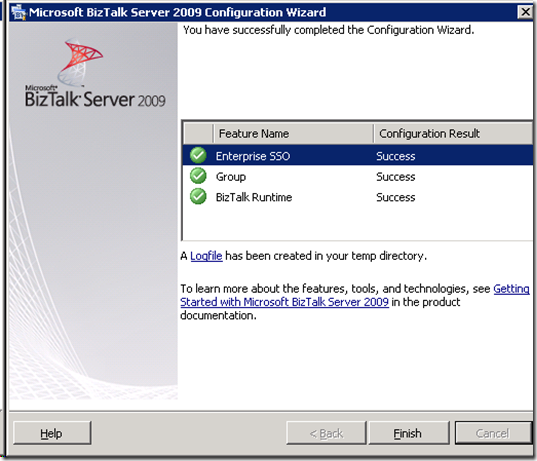The width and height of the screenshot is (537, 461).
Task: Click the Configuration Result column header
Action: pyautogui.click(x=453, y=134)
